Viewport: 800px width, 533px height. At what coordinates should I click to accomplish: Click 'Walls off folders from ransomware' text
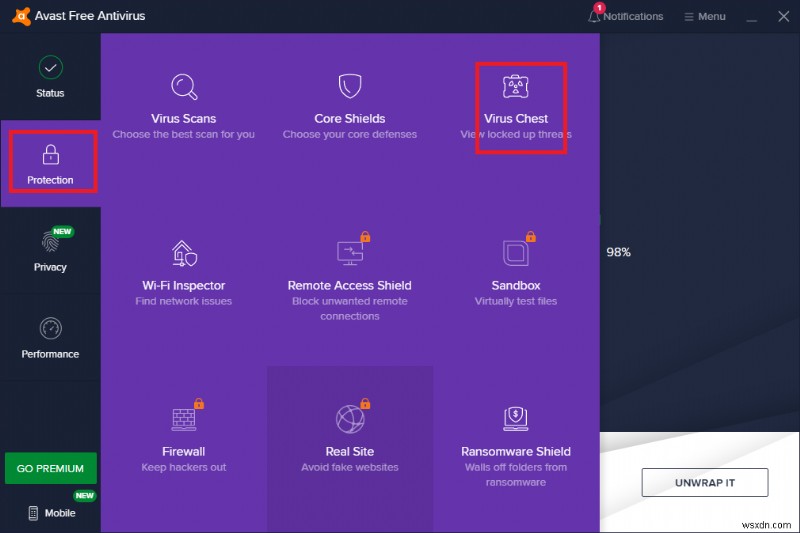[516, 475]
